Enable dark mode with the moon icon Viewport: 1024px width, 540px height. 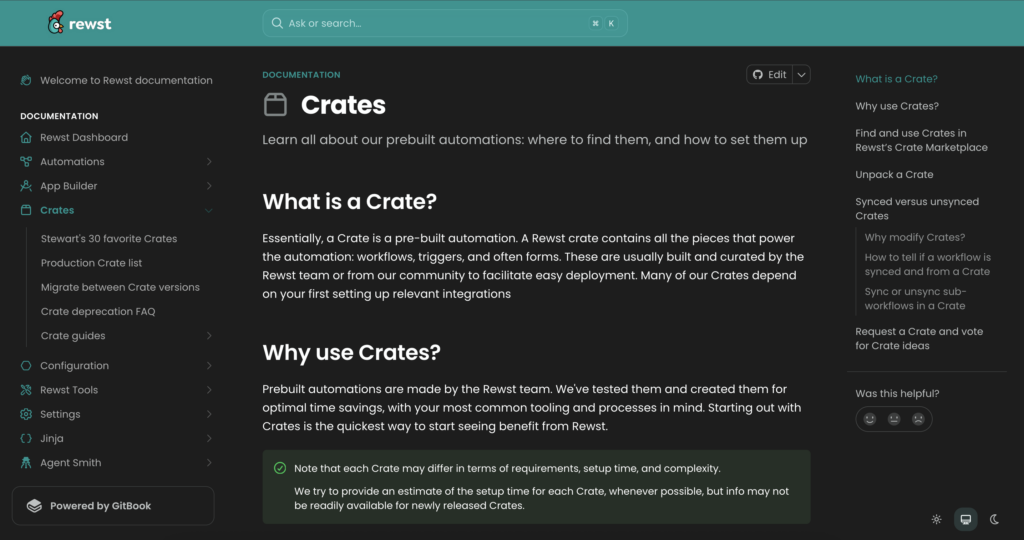pos(994,519)
